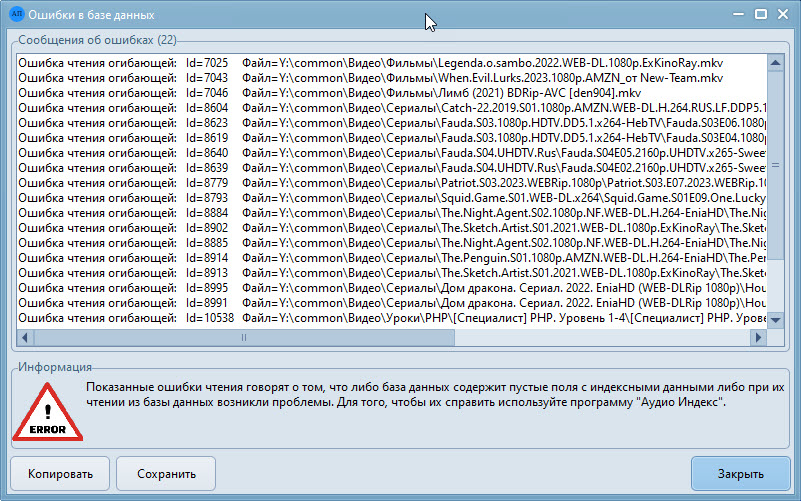Select the error row with Id=8914
This screenshot has width=801, height=501.
point(392,258)
